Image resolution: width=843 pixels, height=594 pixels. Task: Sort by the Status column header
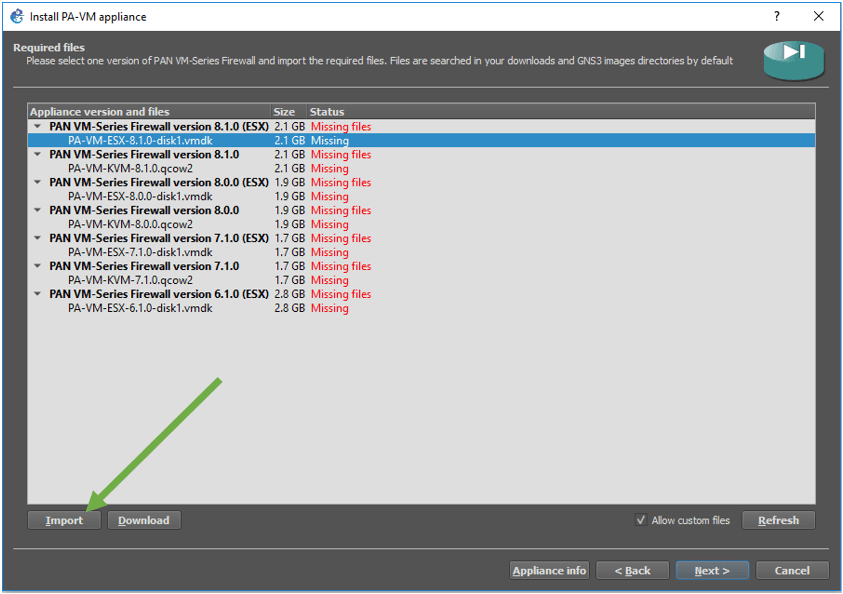[x=561, y=111]
